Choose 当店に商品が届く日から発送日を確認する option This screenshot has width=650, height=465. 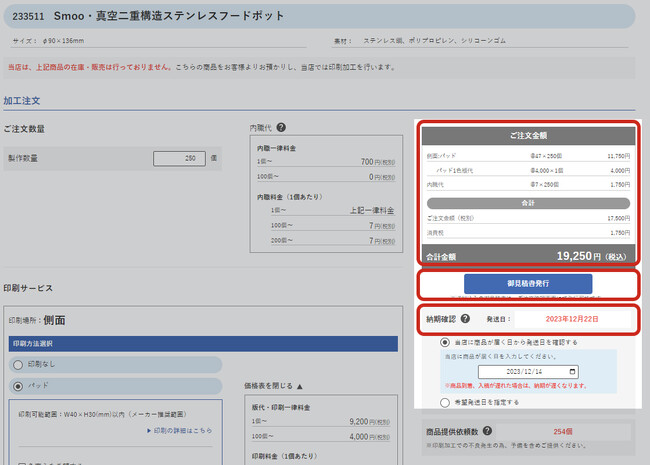444,341
